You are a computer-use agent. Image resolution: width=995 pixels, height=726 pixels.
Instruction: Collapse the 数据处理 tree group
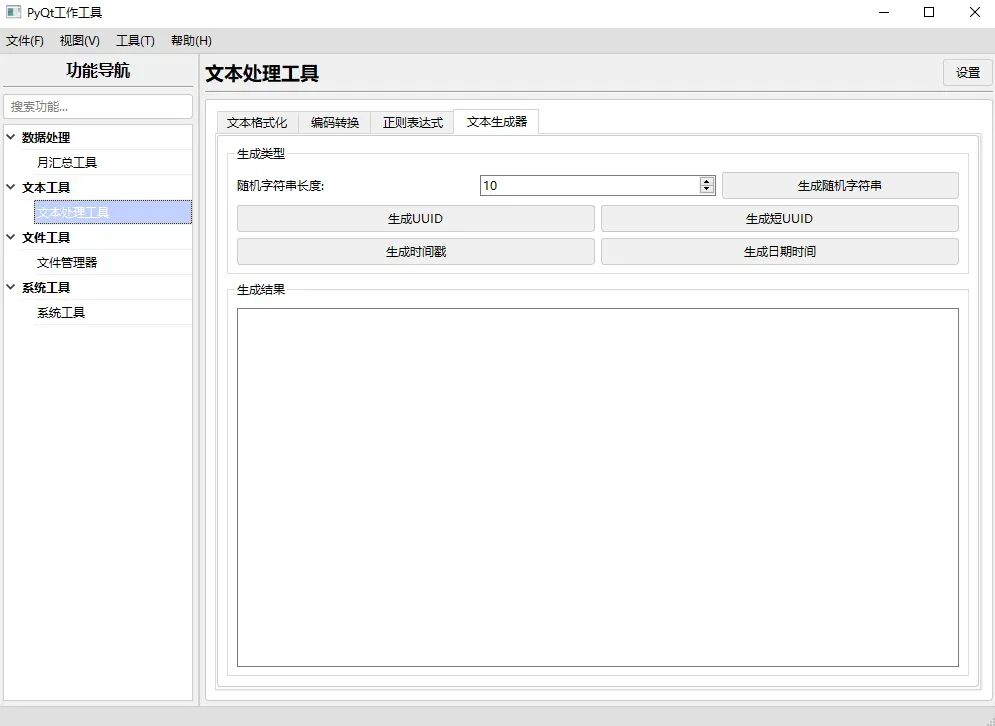click(11, 136)
